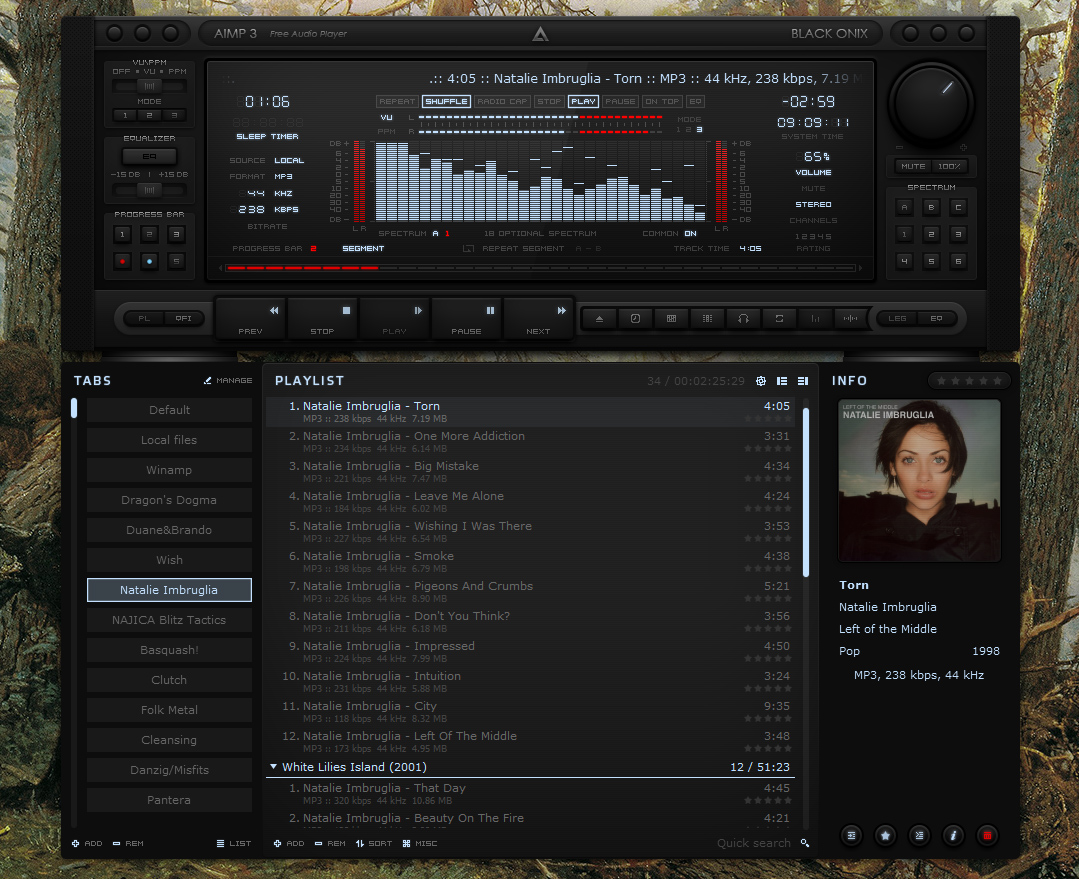Click the LEG button
Viewport: 1079px width, 879px height.
click(897, 319)
